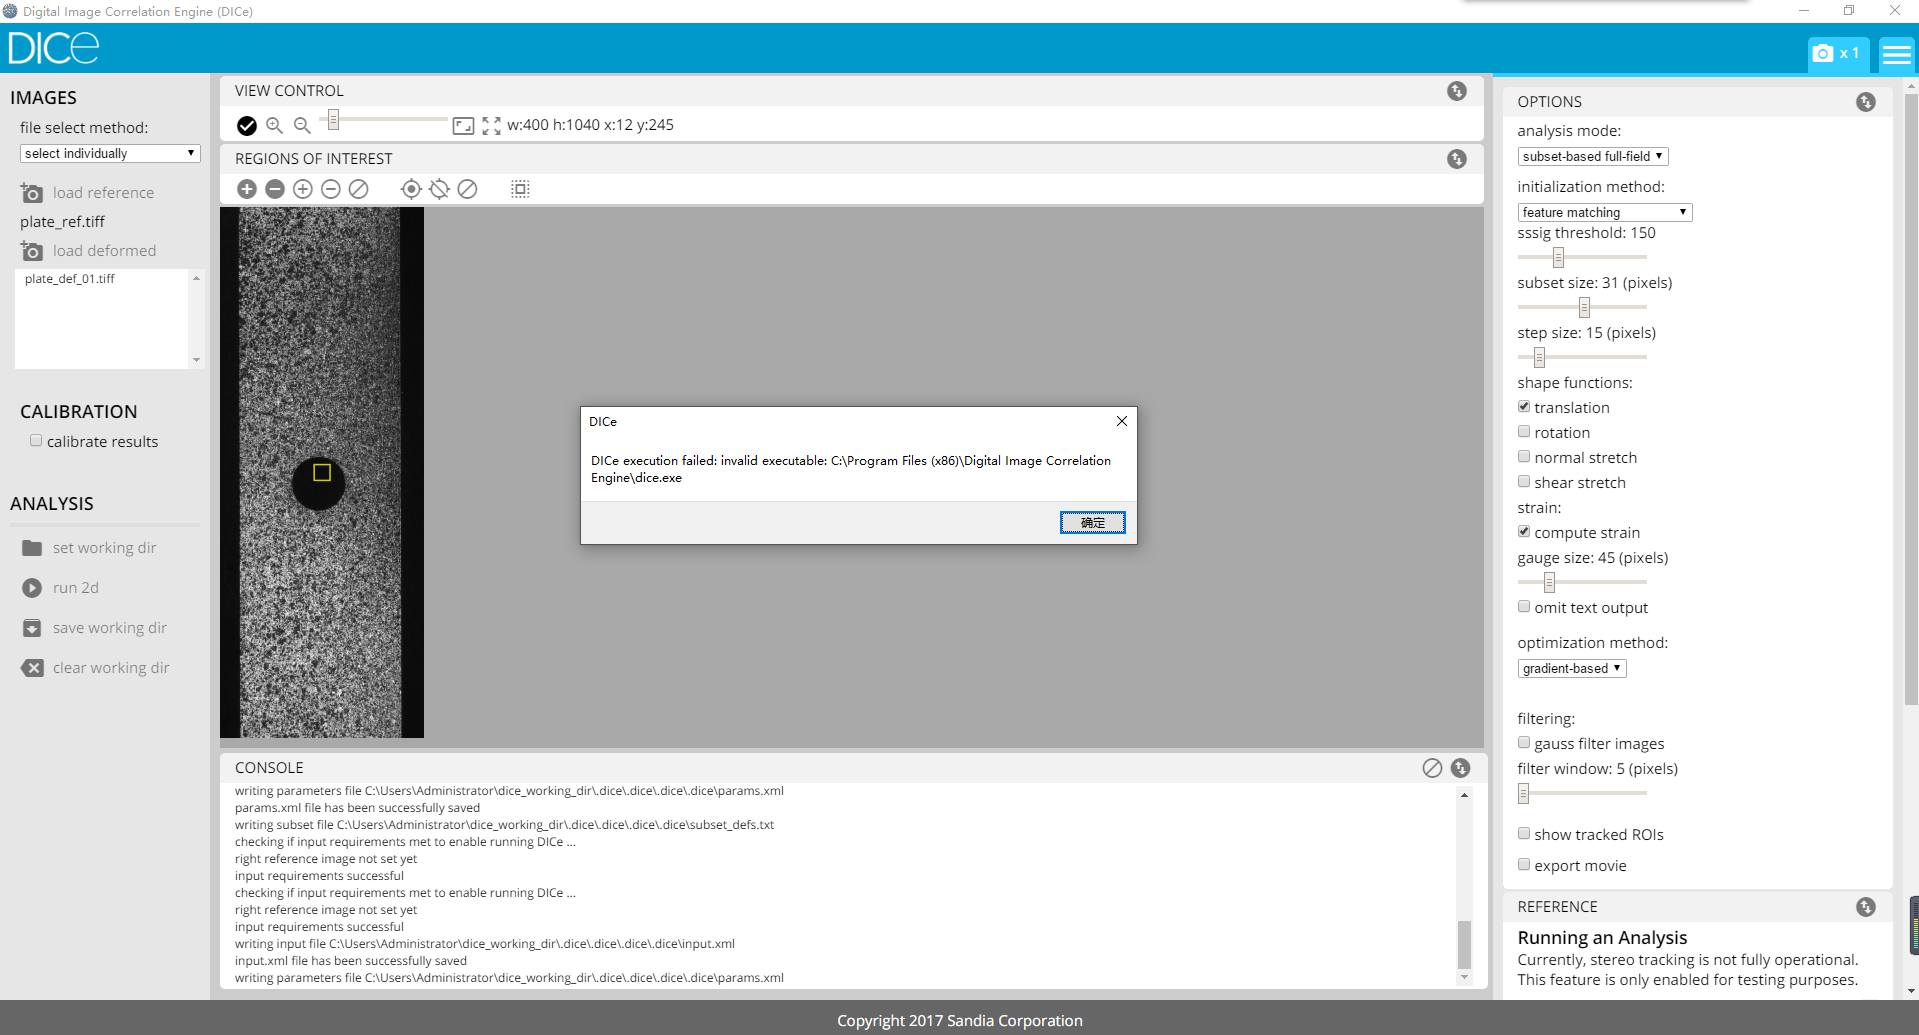The height and width of the screenshot is (1035, 1919).
Task: Click the full-screen expand view icon
Action: click(x=490, y=125)
